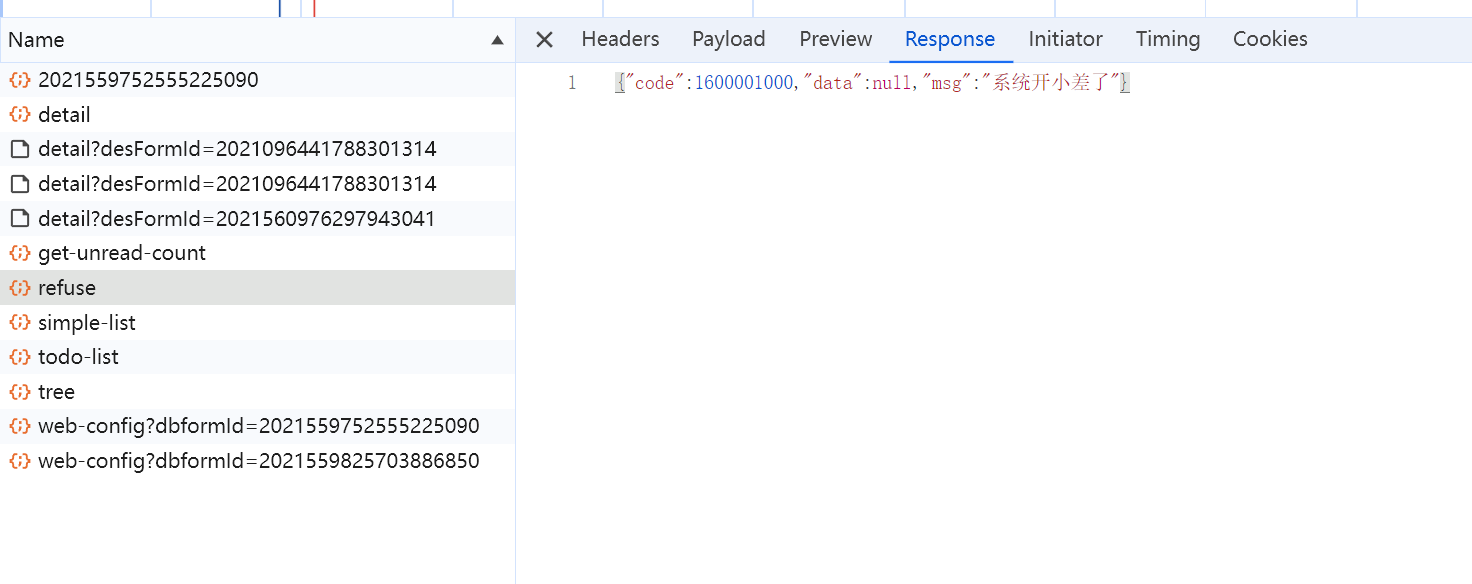Click document icon of detail?desFormId=2021560976297943041
Image resolution: width=1472 pixels, height=584 pixels.
coord(19,219)
